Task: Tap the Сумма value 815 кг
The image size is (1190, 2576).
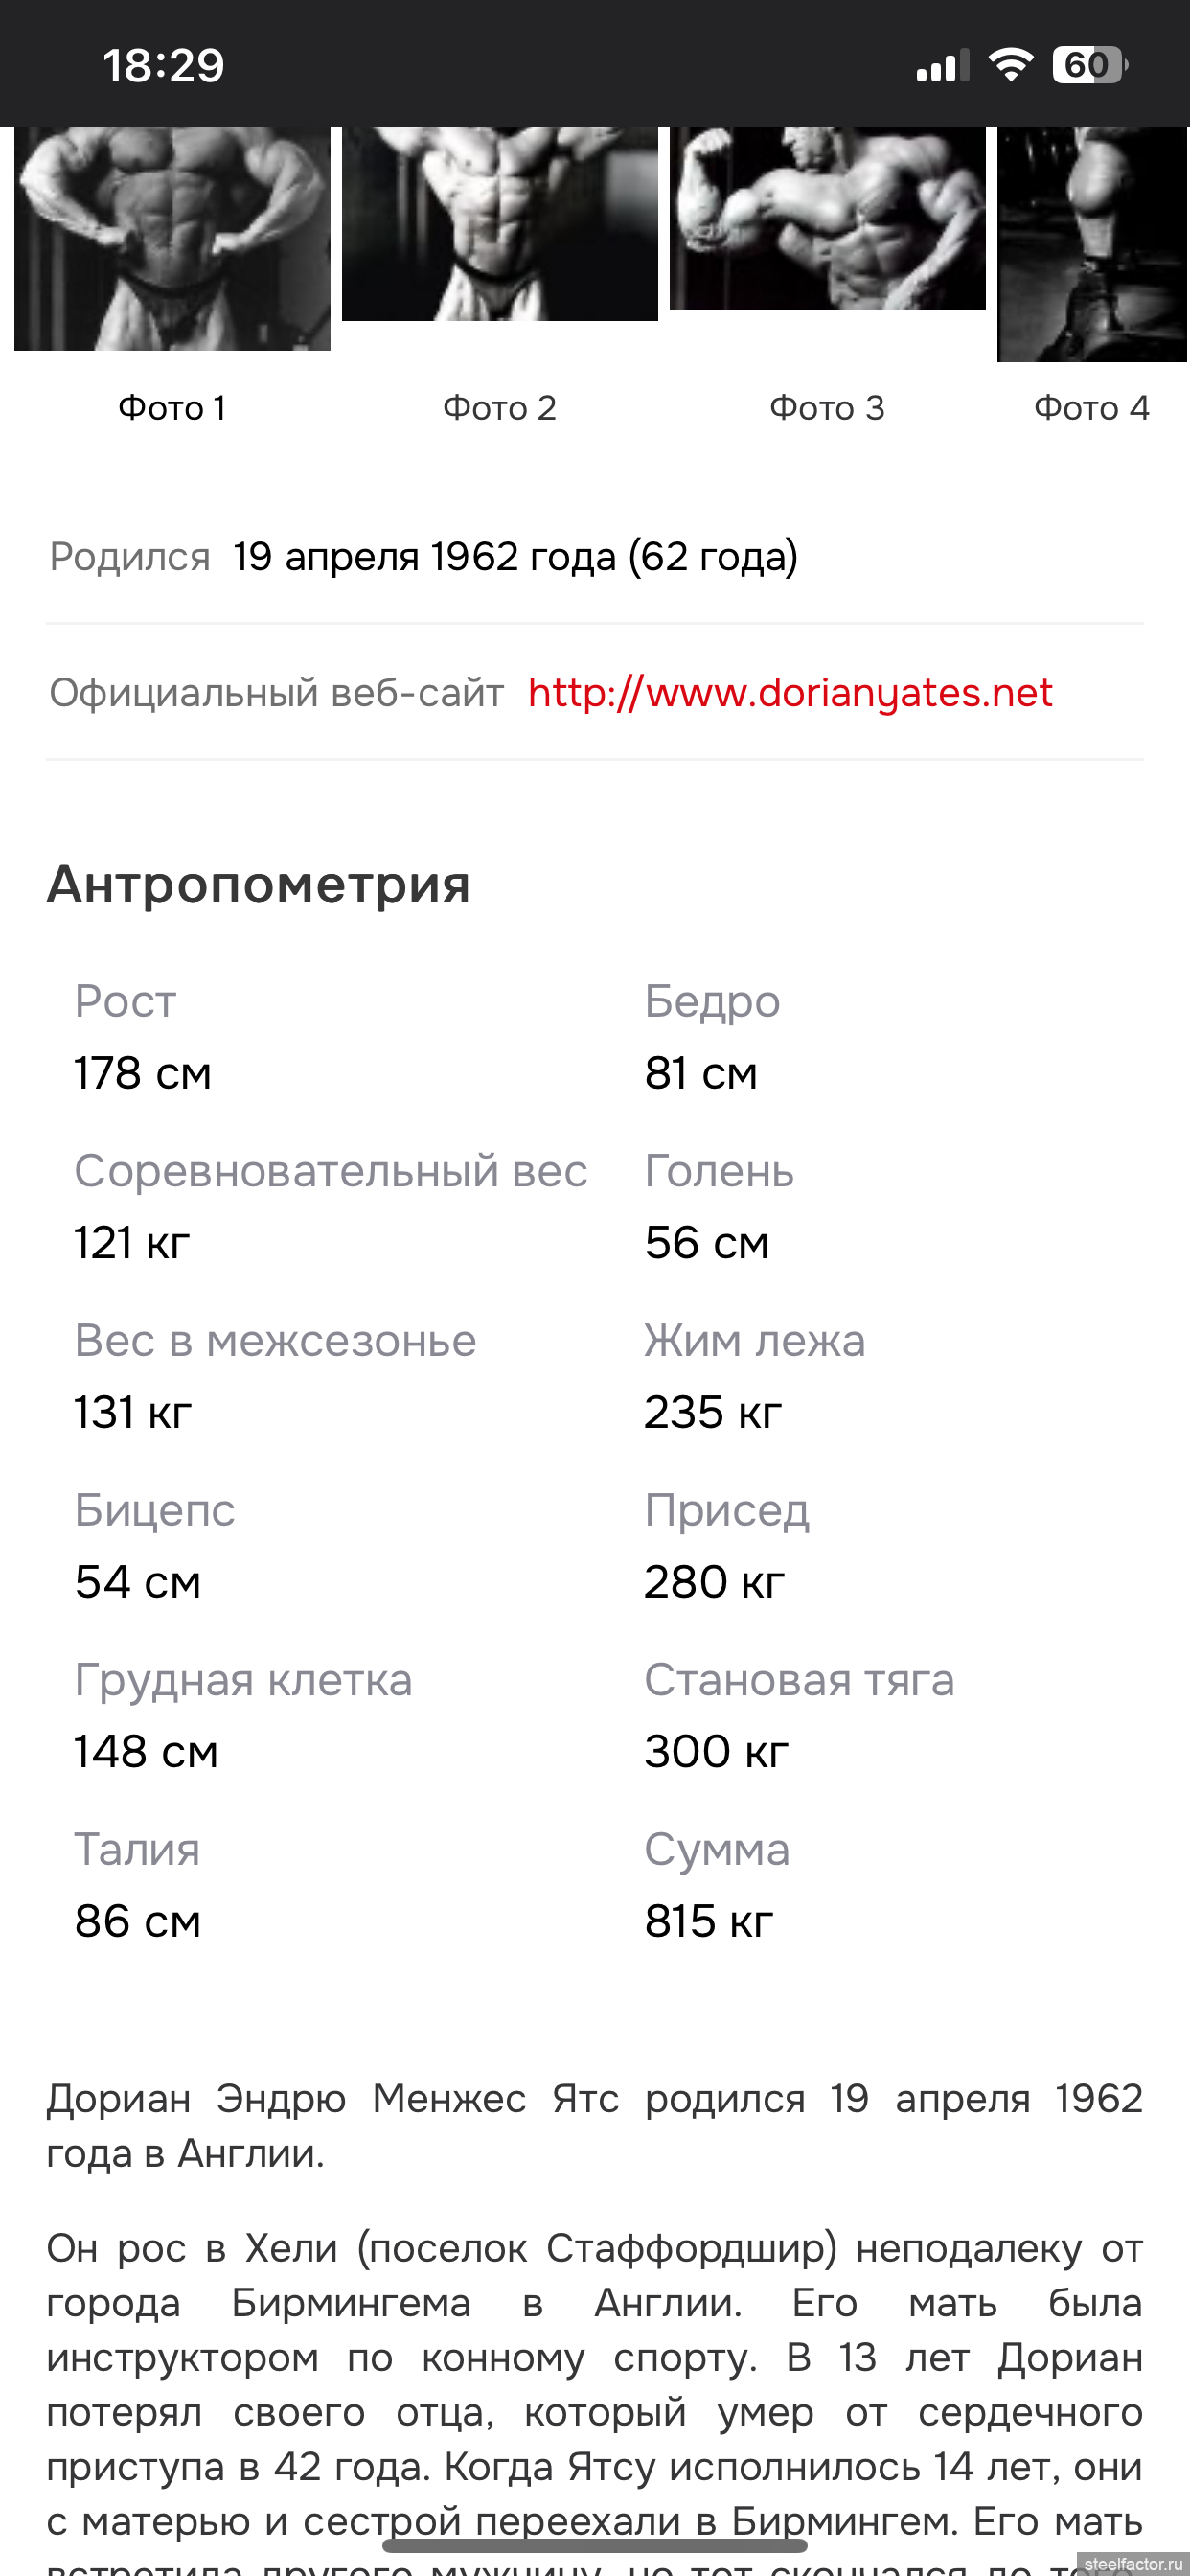Action: click(x=709, y=1921)
